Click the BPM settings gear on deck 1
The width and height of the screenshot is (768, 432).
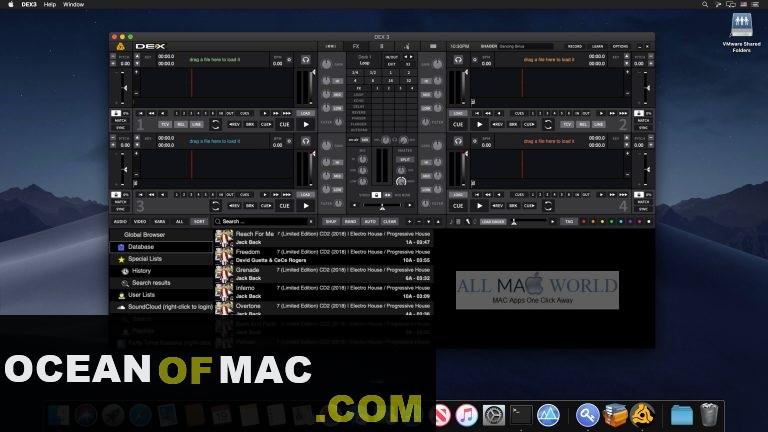click(289, 60)
